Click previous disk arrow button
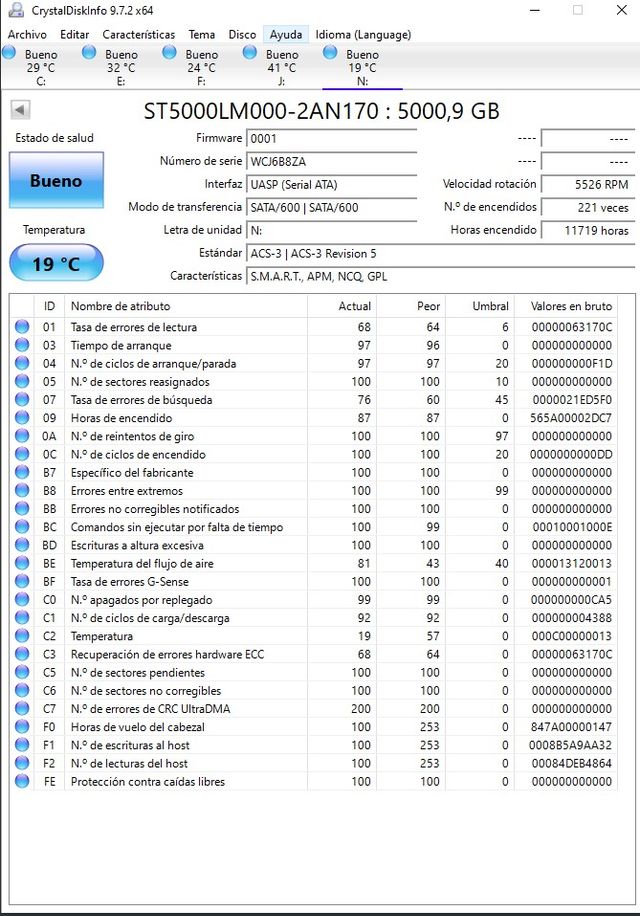Image resolution: width=640 pixels, height=916 pixels. [x=20, y=110]
